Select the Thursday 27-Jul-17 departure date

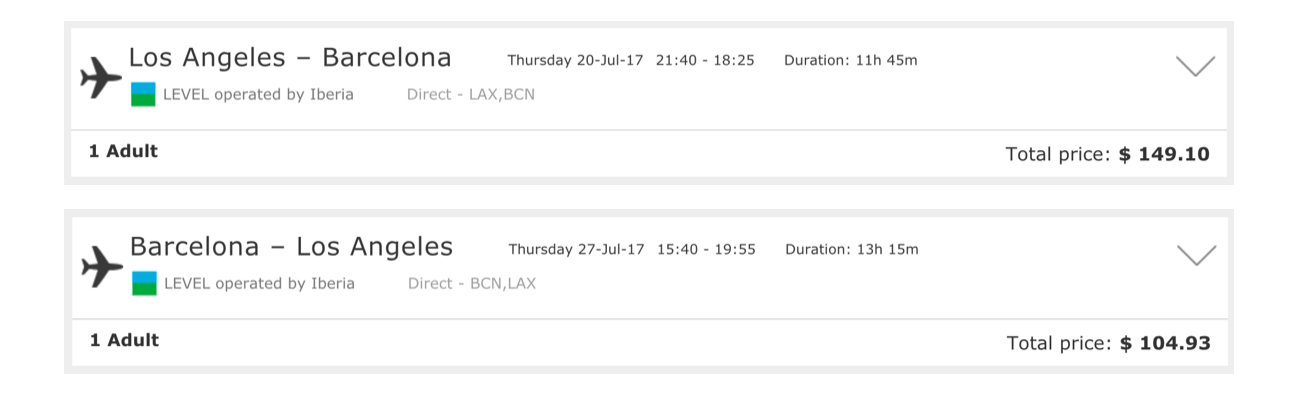pos(576,249)
